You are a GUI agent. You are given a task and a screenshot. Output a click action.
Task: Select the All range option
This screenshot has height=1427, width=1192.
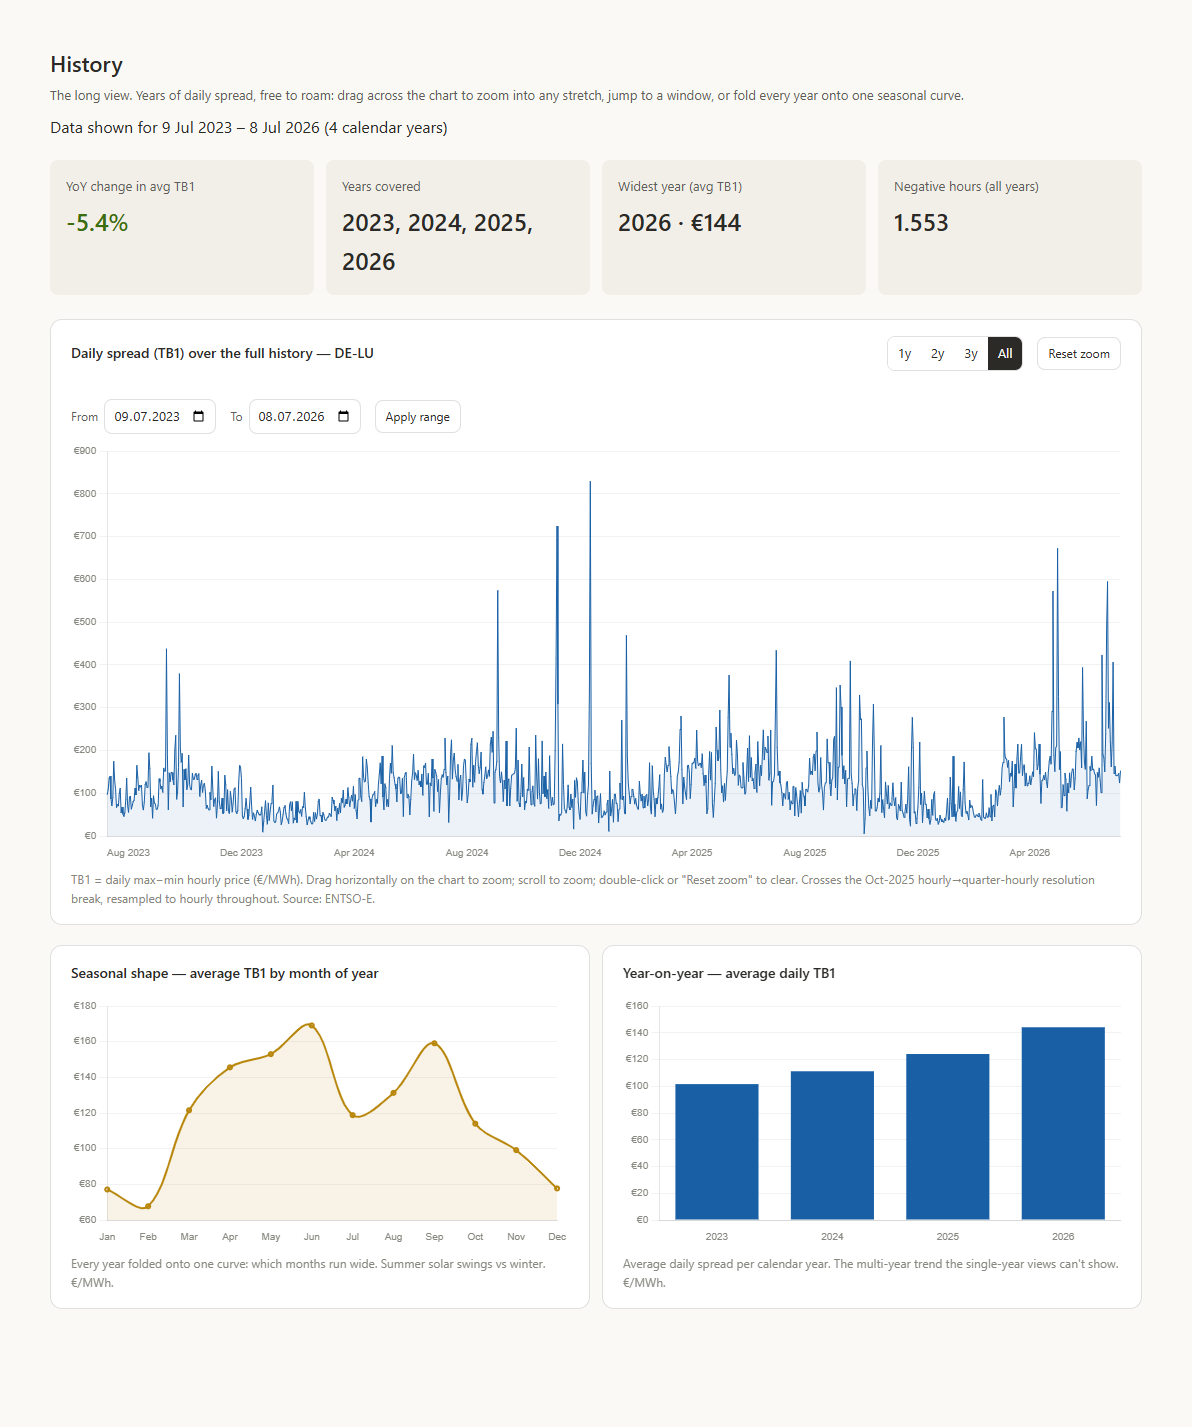pos(1005,354)
